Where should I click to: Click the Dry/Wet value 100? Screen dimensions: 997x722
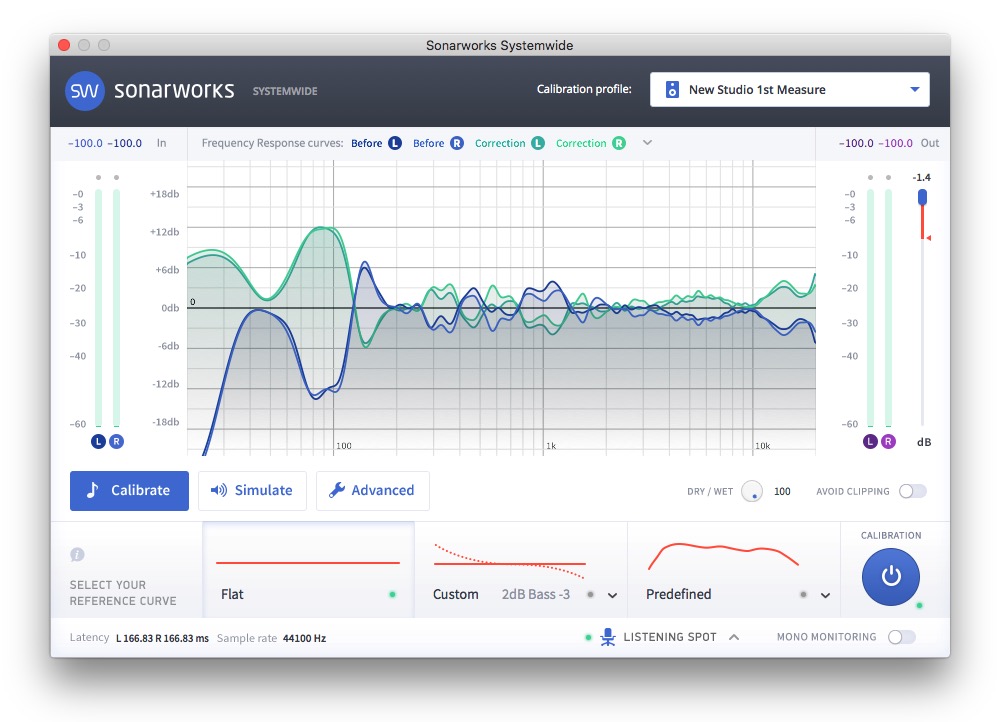tap(782, 491)
